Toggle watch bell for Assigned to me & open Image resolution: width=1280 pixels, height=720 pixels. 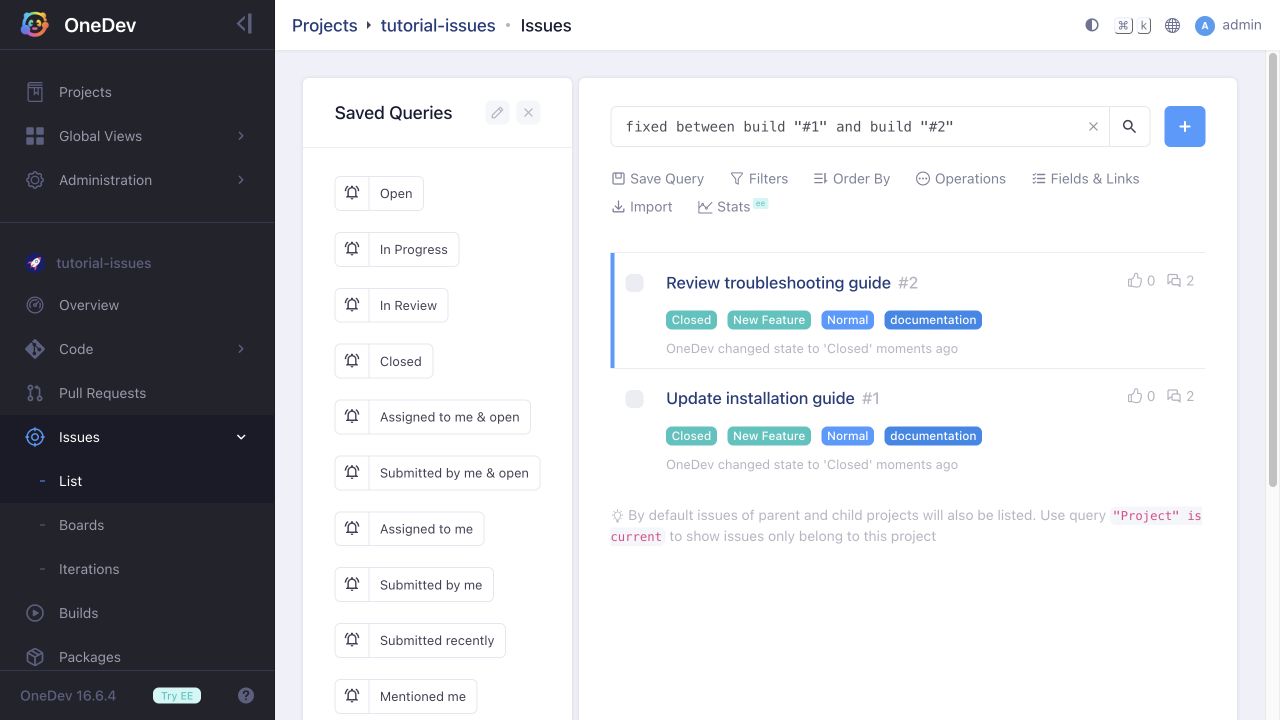pos(352,417)
